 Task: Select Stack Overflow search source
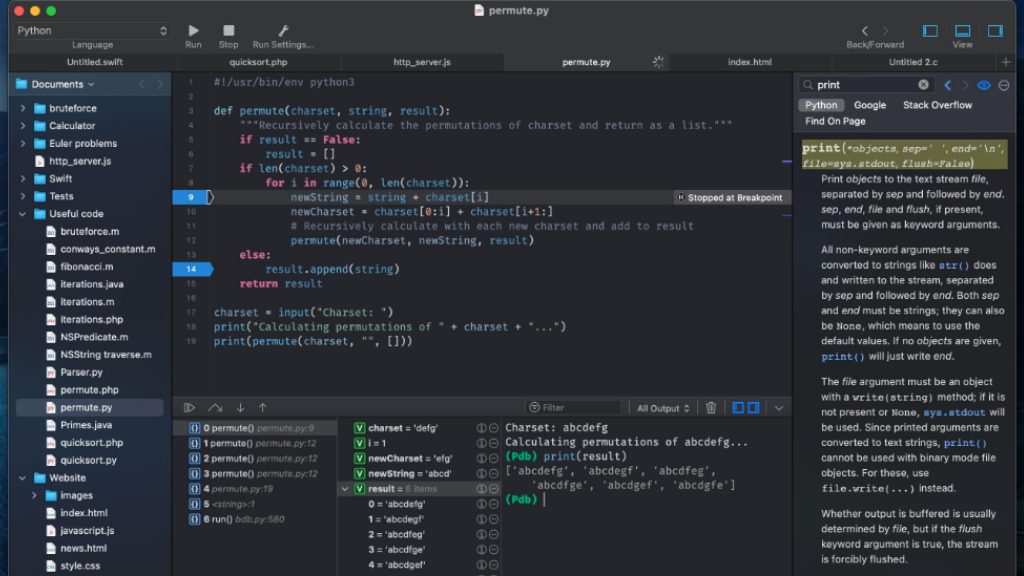click(x=937, y=105)
